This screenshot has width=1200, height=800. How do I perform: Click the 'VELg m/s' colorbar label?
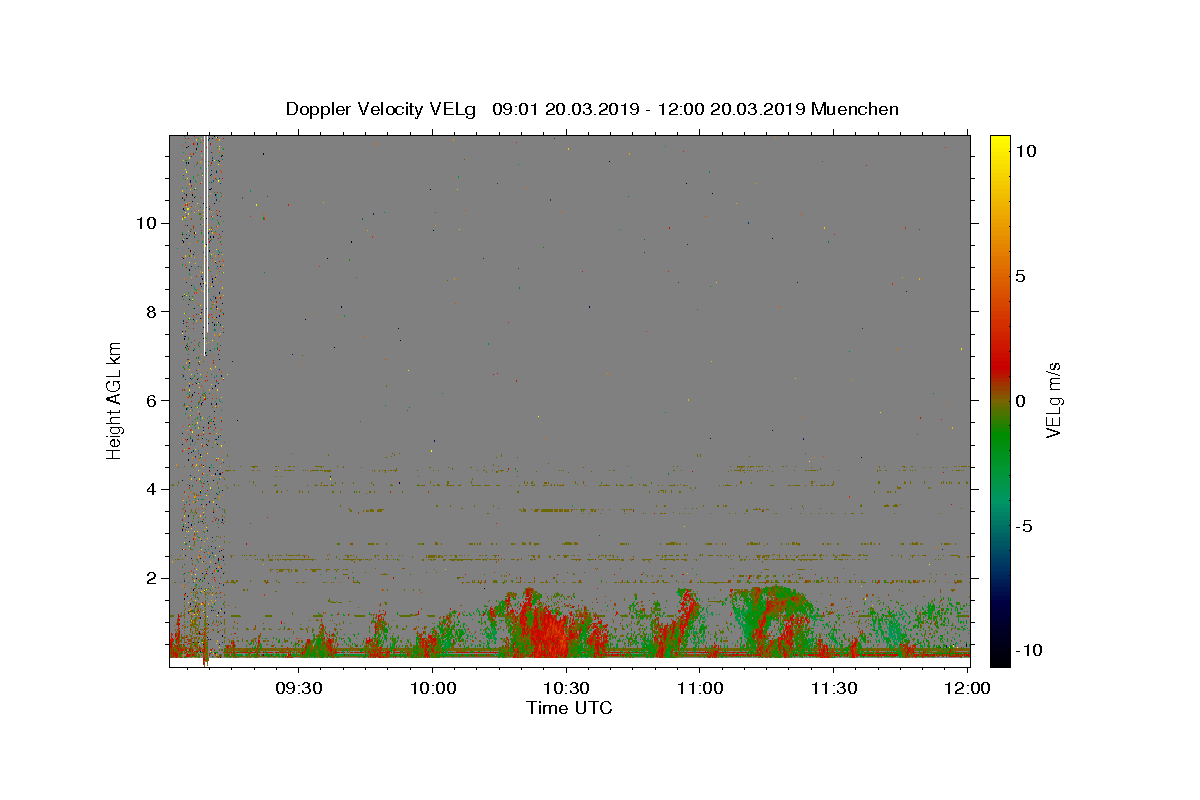1053,401
